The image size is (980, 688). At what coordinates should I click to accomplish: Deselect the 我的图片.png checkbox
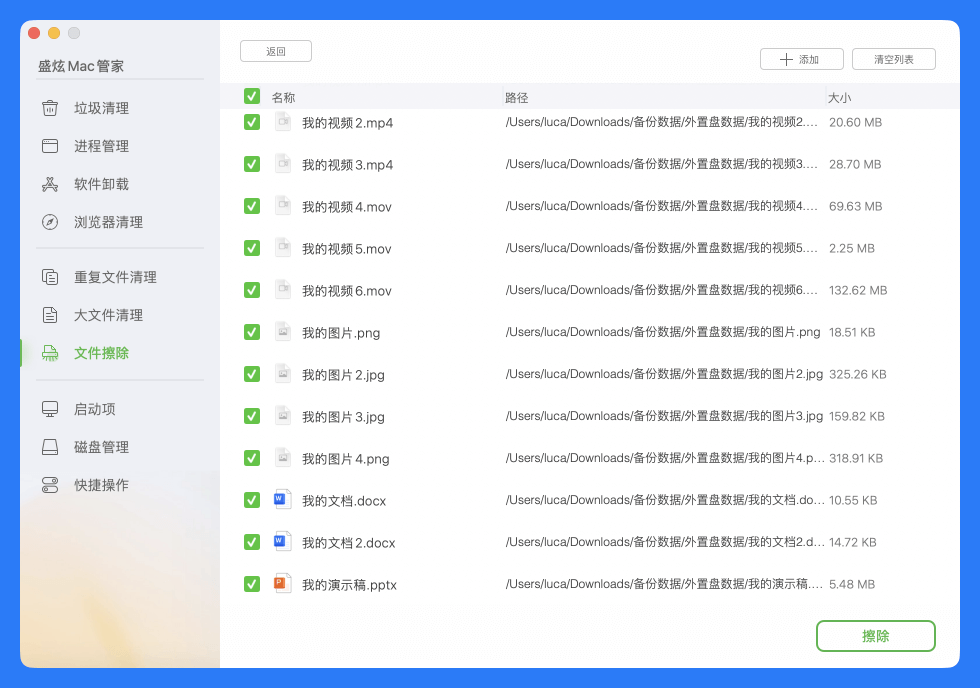250,332
